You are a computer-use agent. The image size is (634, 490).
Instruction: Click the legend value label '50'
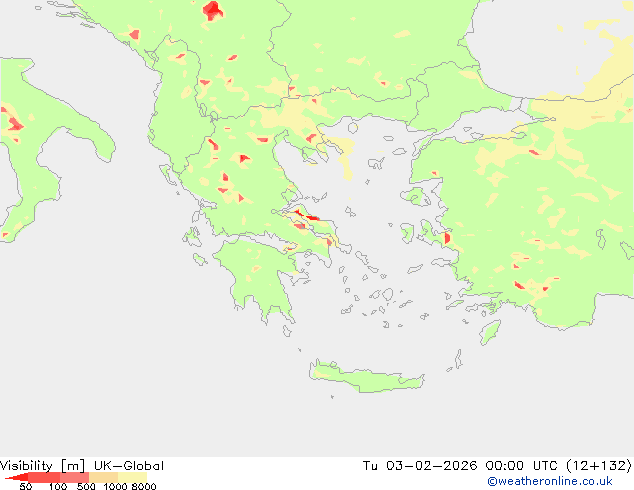pyautogui.click(x=26, y=486)
